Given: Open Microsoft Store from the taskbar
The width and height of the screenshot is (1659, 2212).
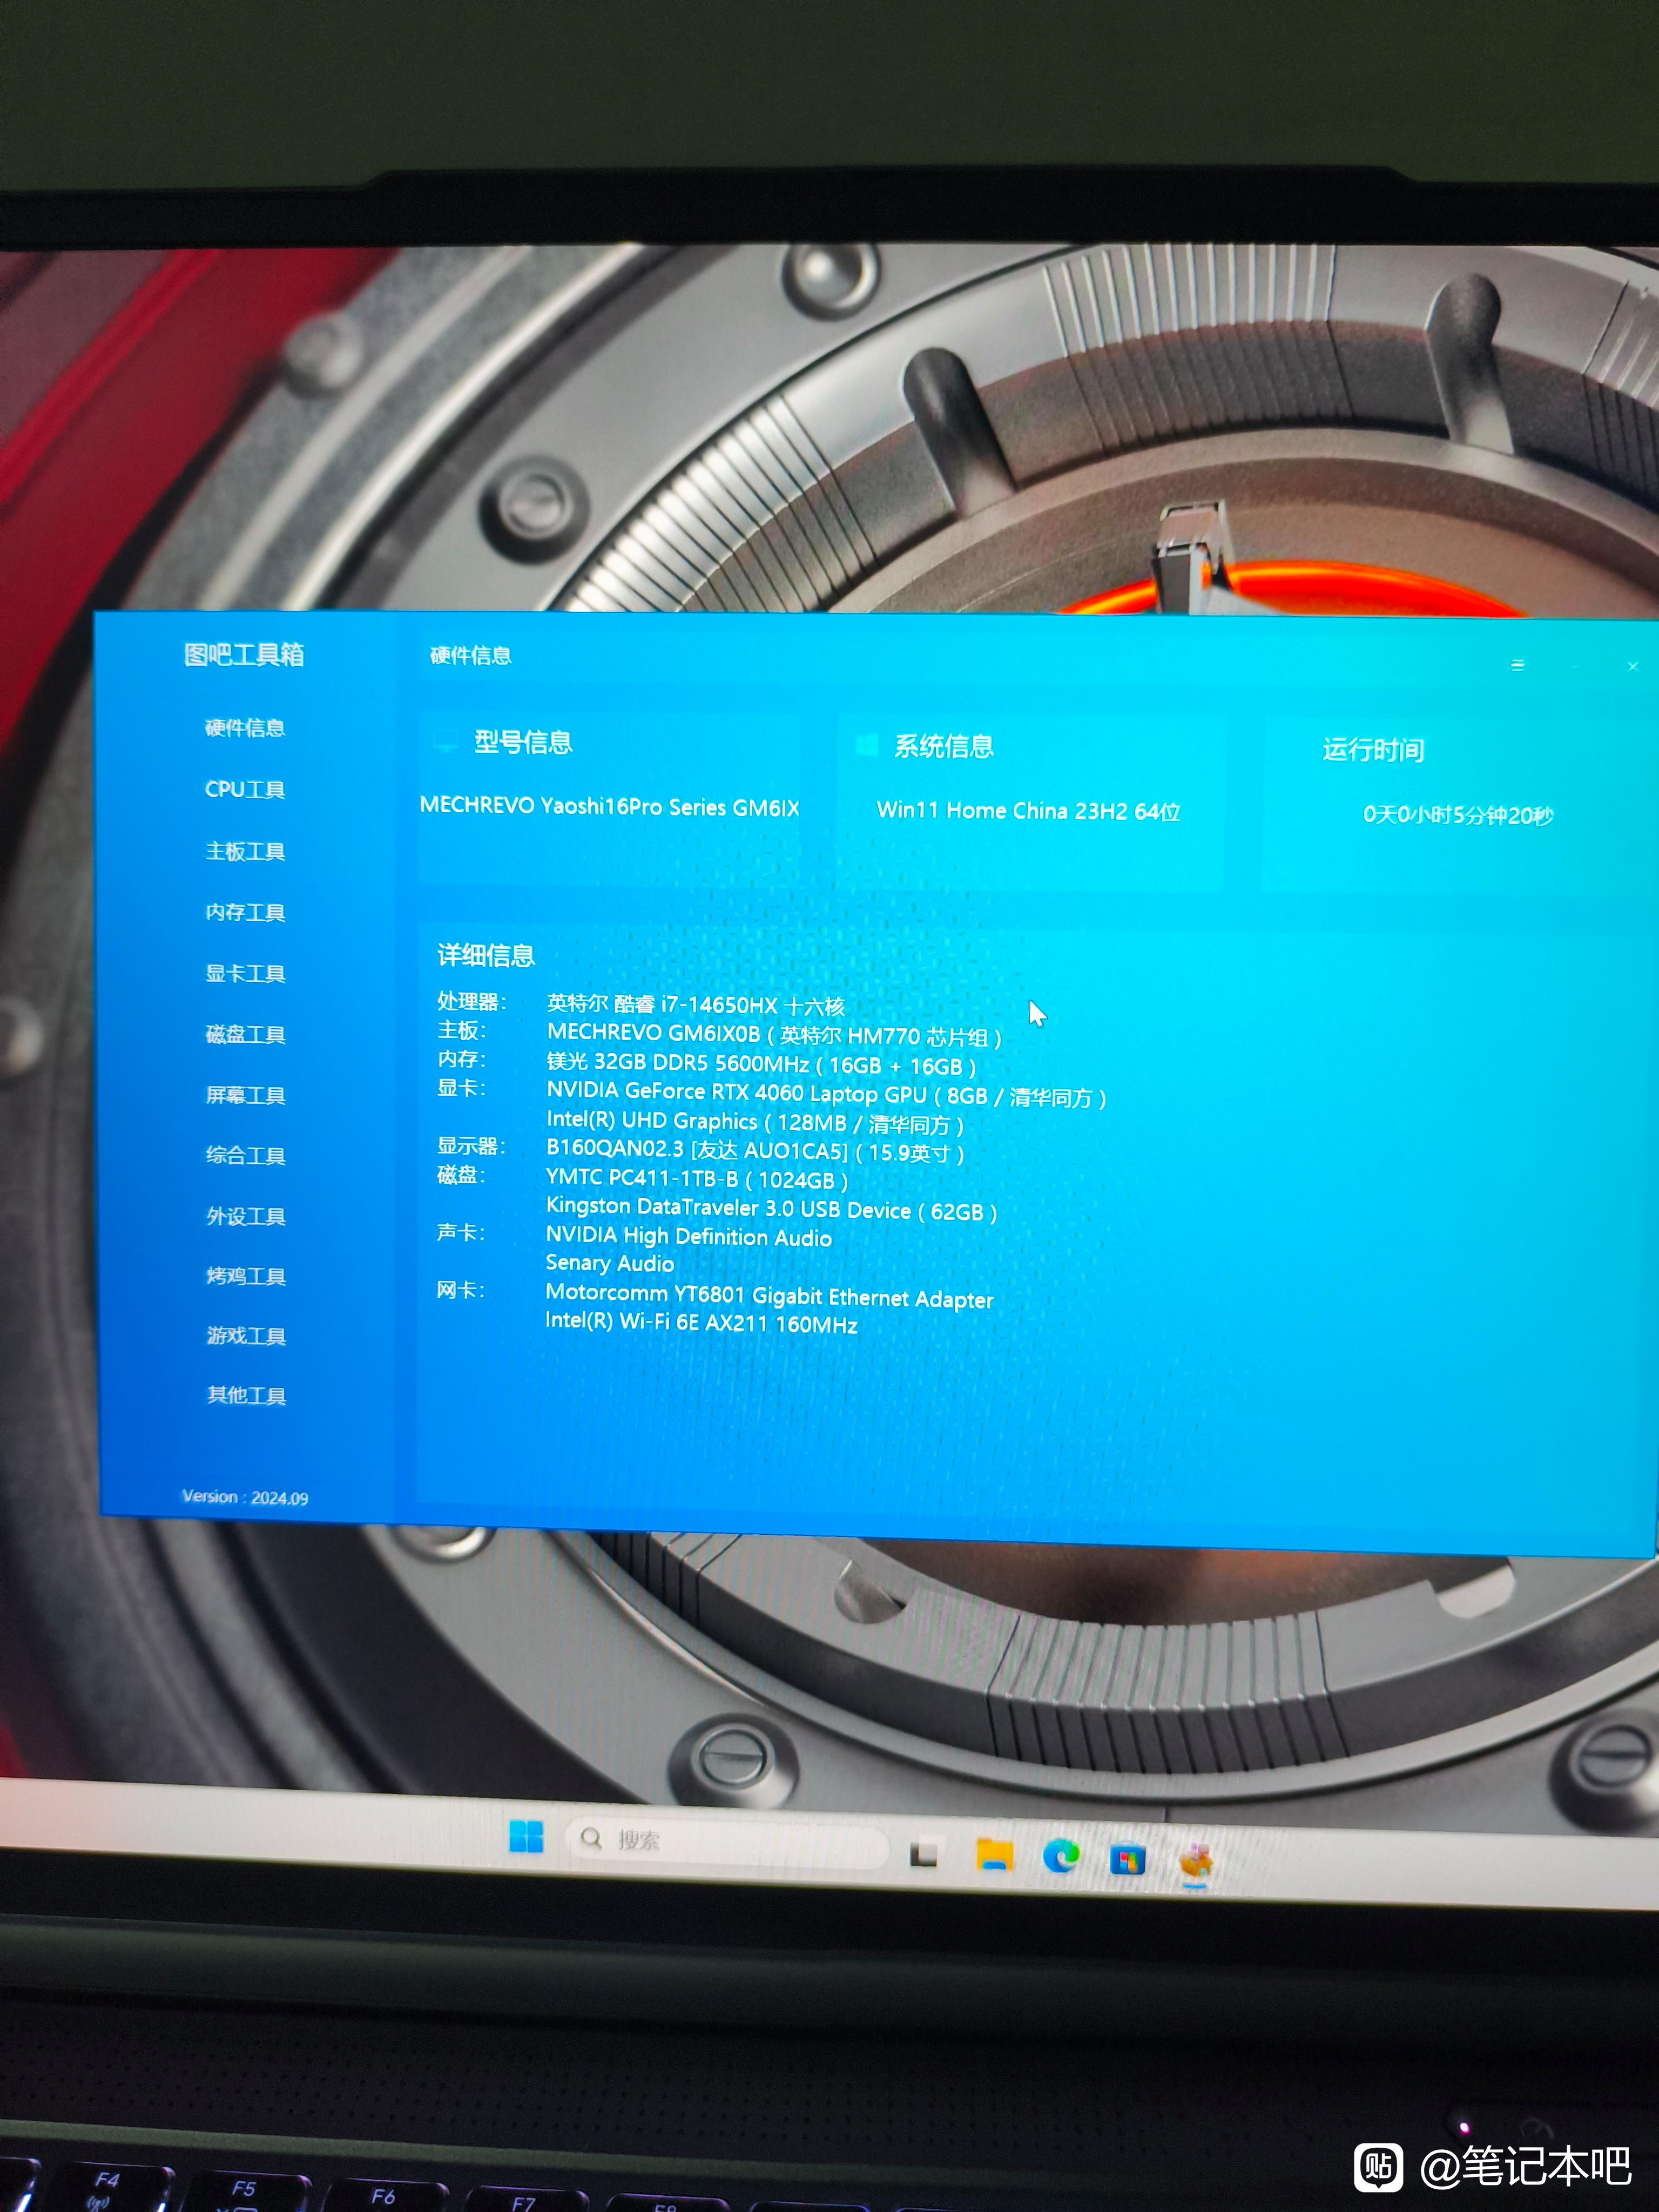Looking at the screenshot, I should pyautogui.click(x=1127, y=1860).
